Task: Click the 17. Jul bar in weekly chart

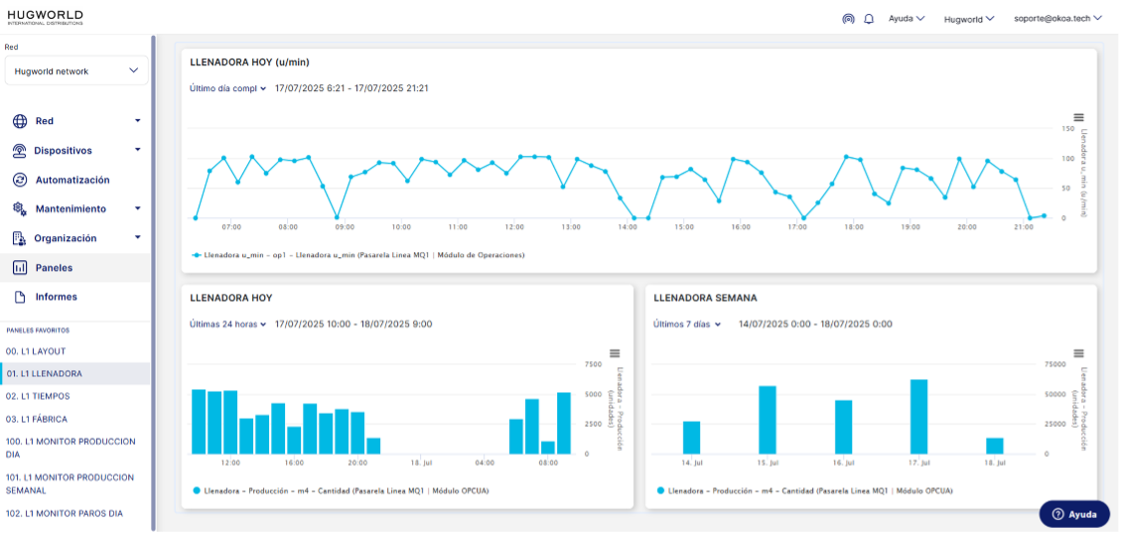Action: 919,416
